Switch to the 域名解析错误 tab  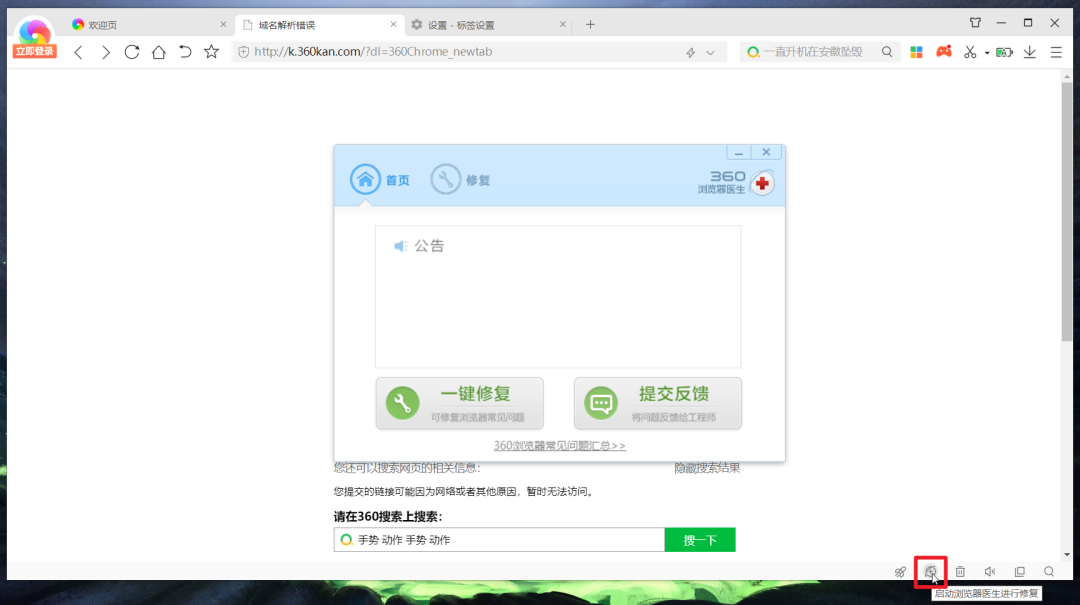319,25
